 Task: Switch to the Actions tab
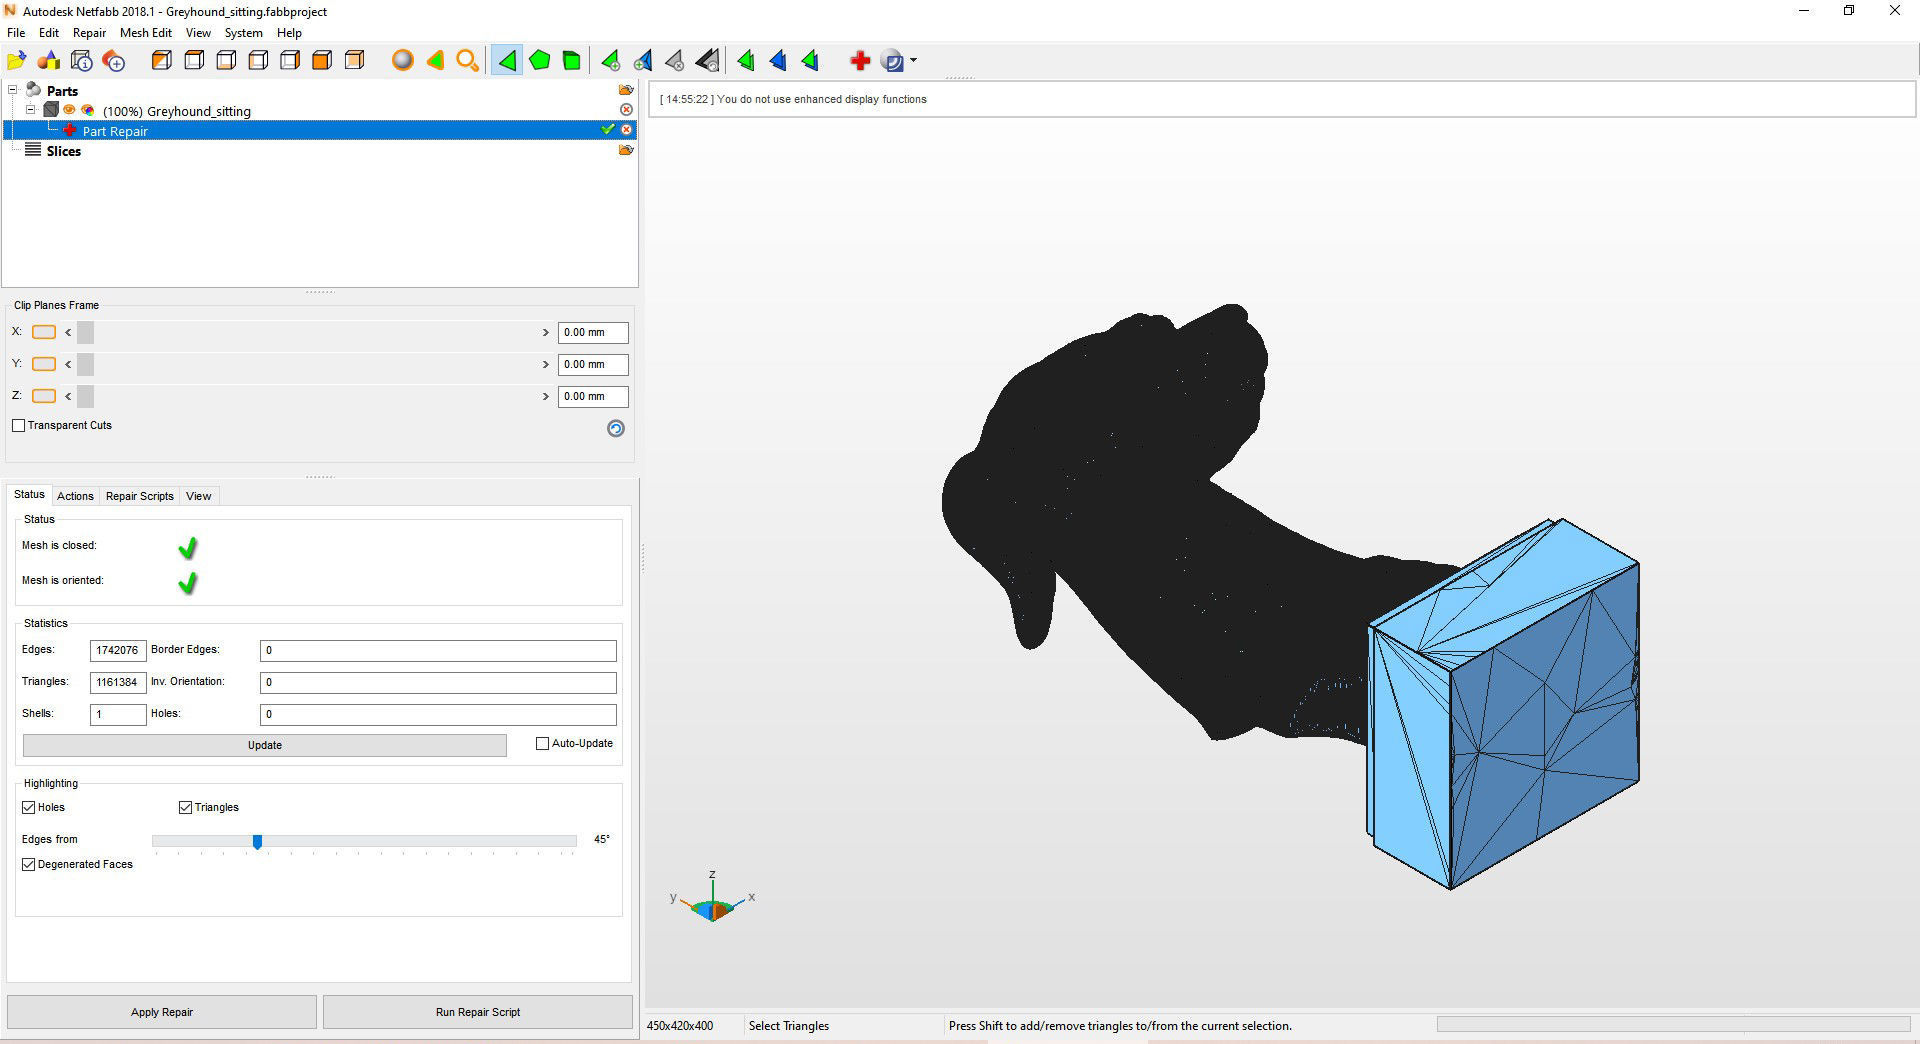[75, 496]
